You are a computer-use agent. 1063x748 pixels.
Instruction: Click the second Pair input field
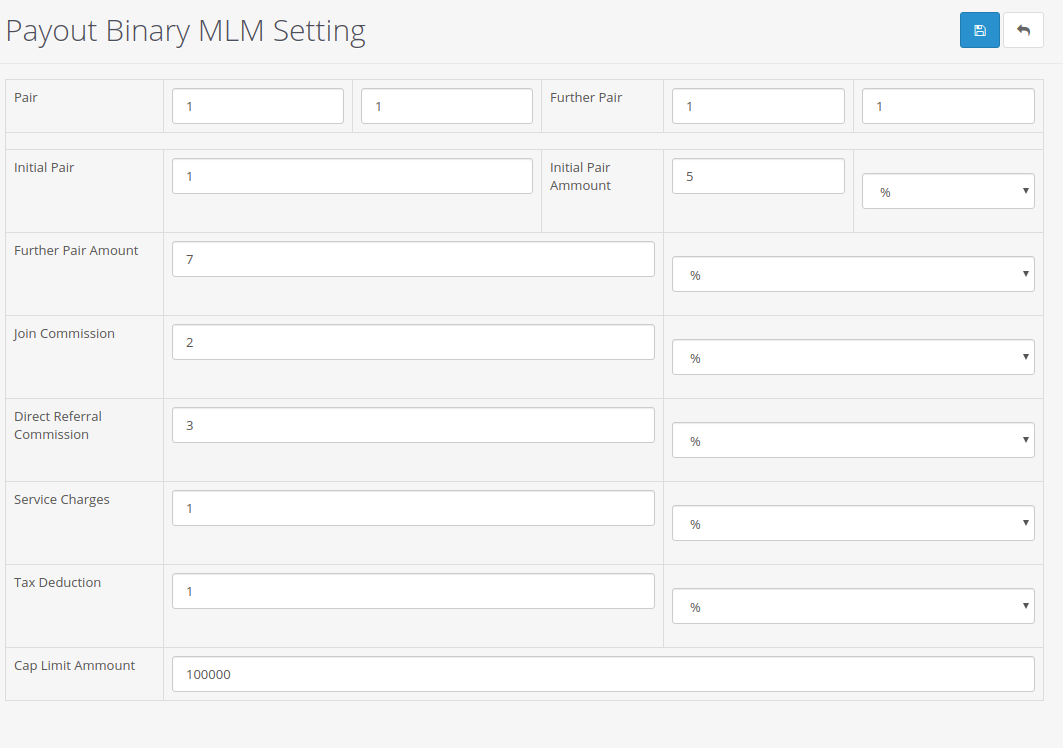pyautogui.click(x=446, y=106)
